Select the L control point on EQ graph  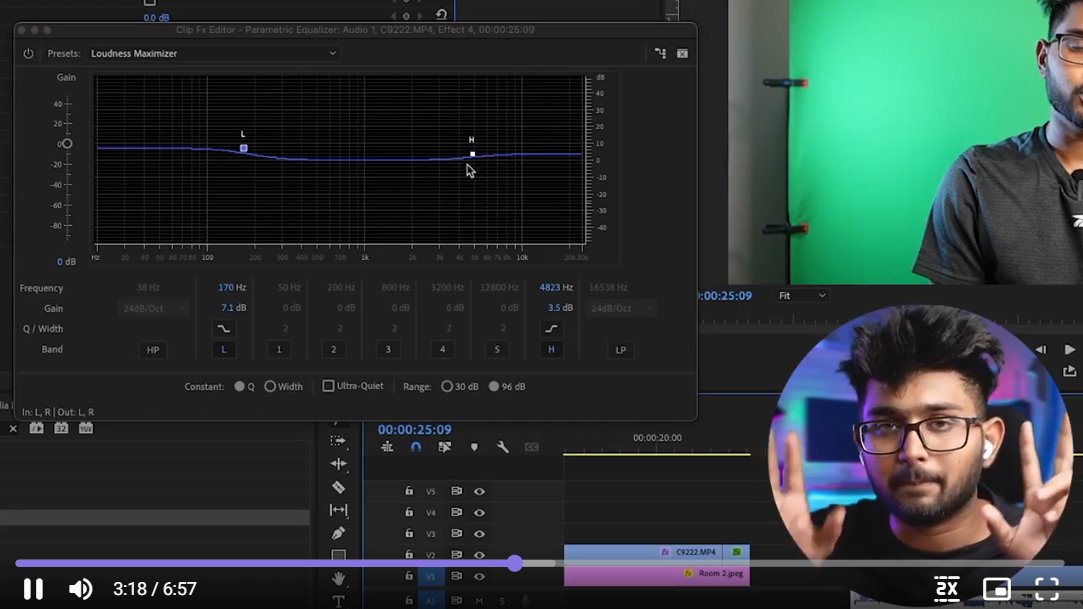[244, 148]
